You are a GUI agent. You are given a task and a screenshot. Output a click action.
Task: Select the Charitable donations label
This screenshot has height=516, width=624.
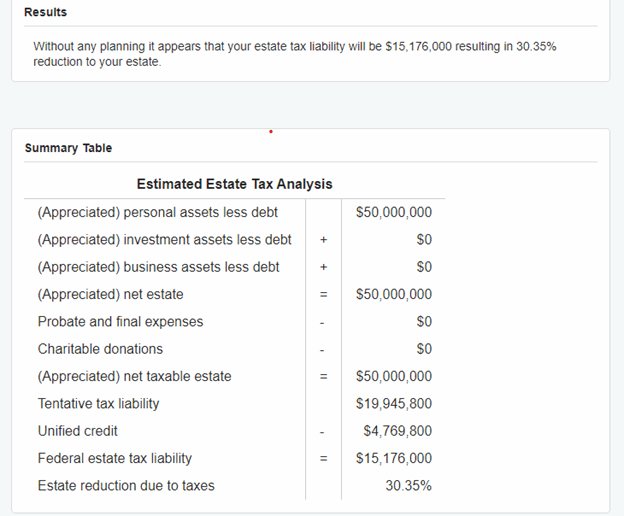coord(100,349)
